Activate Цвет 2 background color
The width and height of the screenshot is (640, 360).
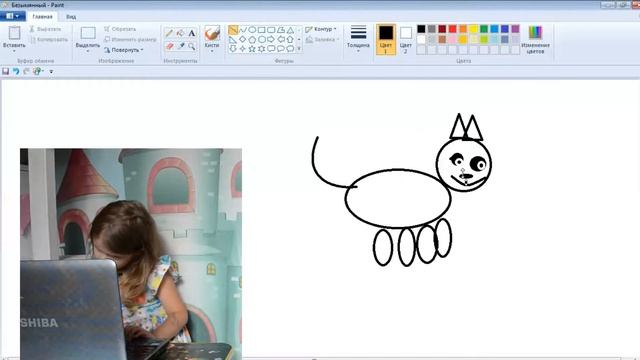[406, 39]
